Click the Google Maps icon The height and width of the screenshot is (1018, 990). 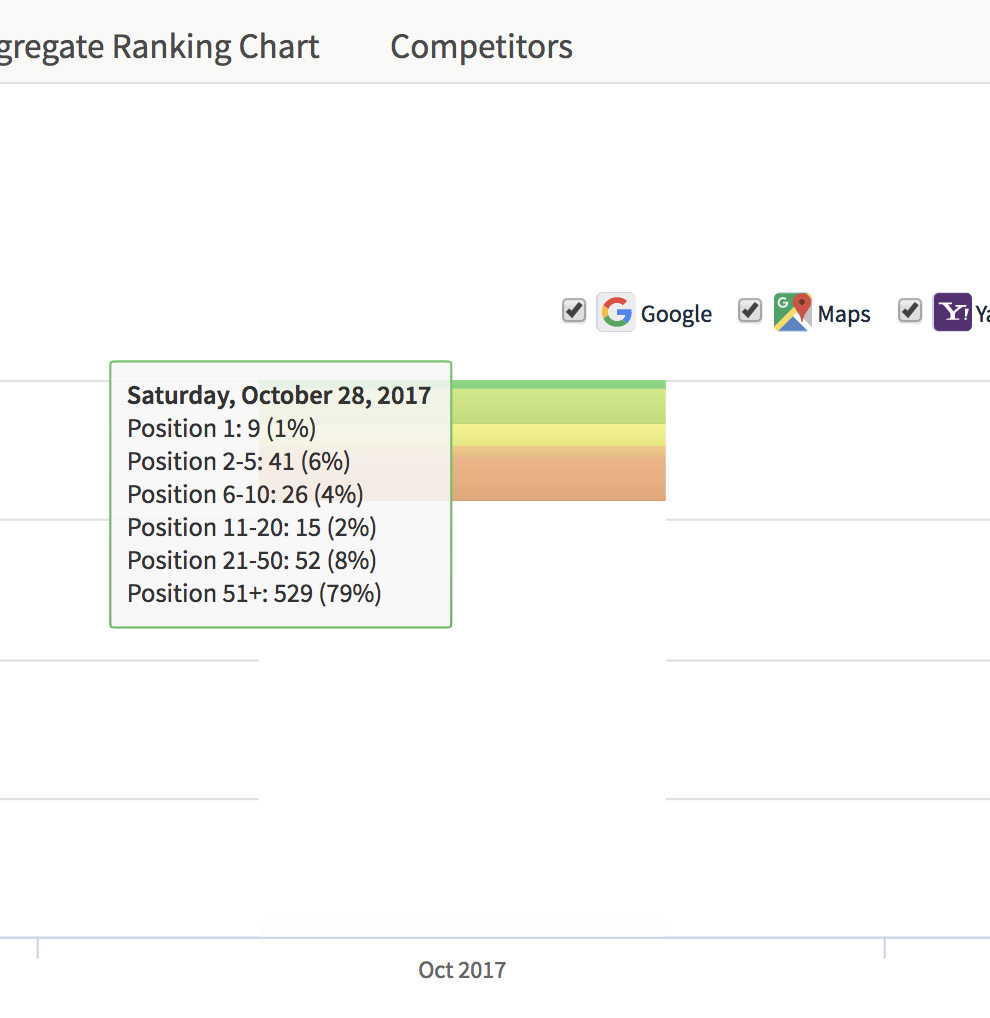pyautogui.click(x=792, y=313)
